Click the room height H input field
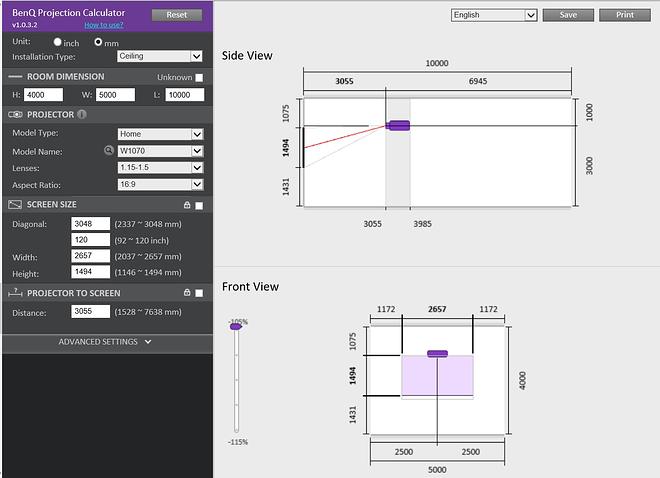The height and width of the screenshot is (478, 660). pyautogui.click(x=43, y=95)
